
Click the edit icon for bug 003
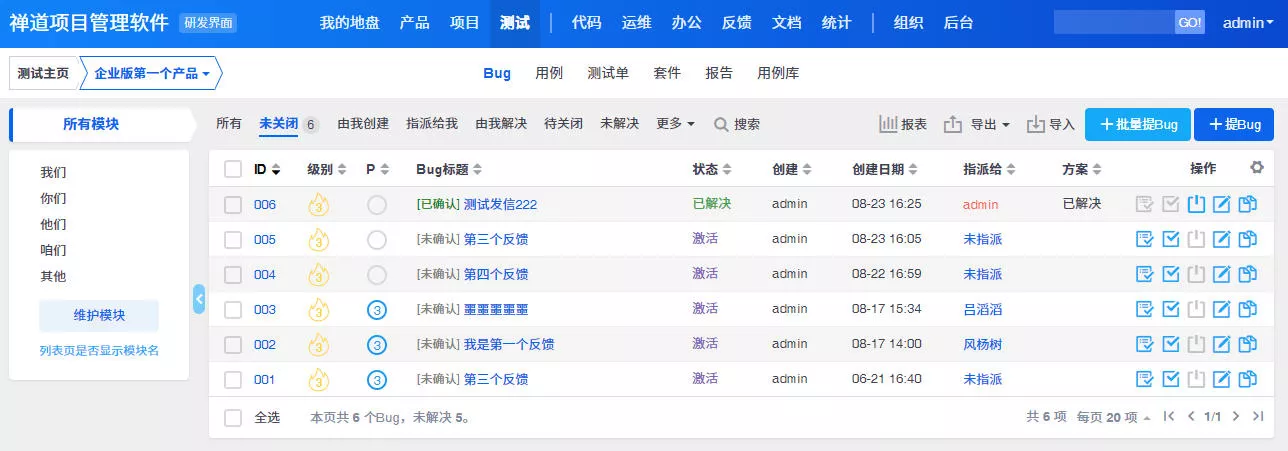click(1222, 309)
